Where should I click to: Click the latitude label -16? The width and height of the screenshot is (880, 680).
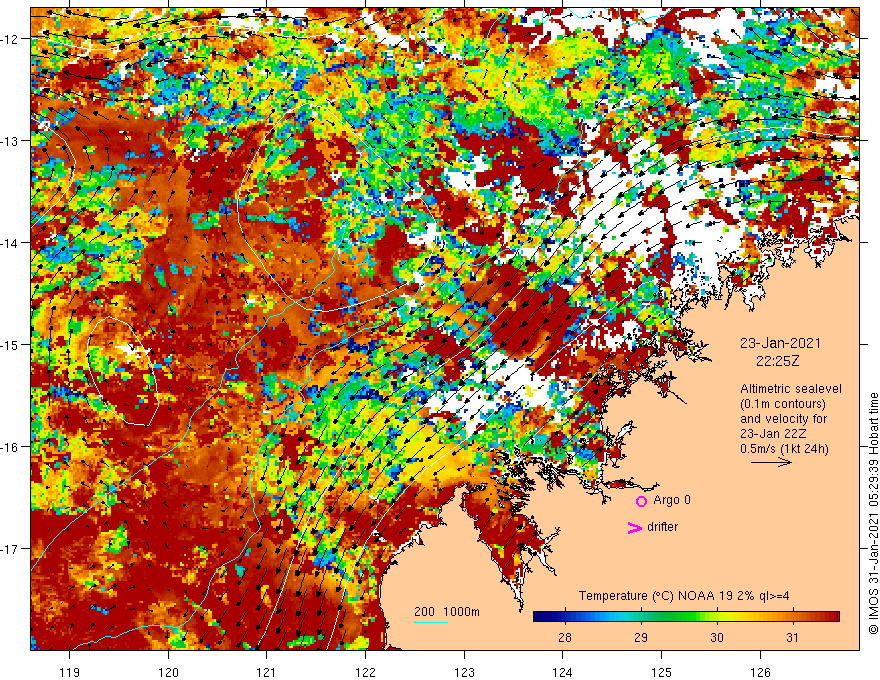click(x=11, y=447)
